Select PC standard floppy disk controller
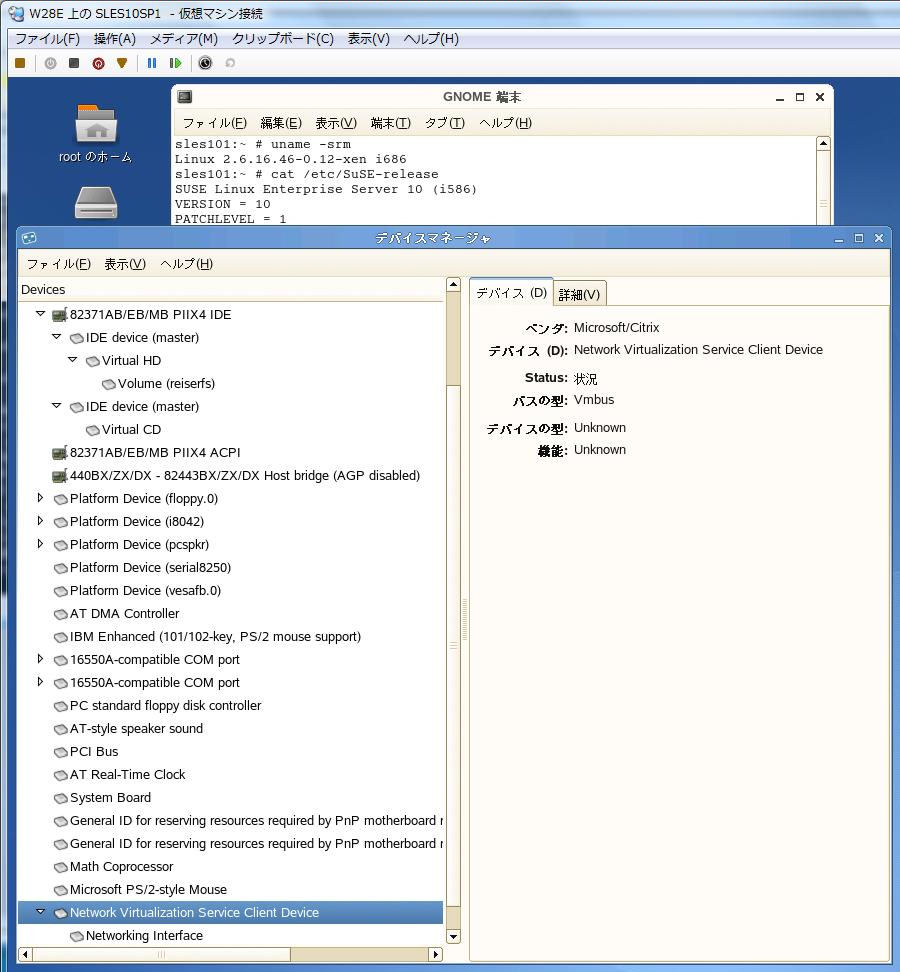 point(231,706)
